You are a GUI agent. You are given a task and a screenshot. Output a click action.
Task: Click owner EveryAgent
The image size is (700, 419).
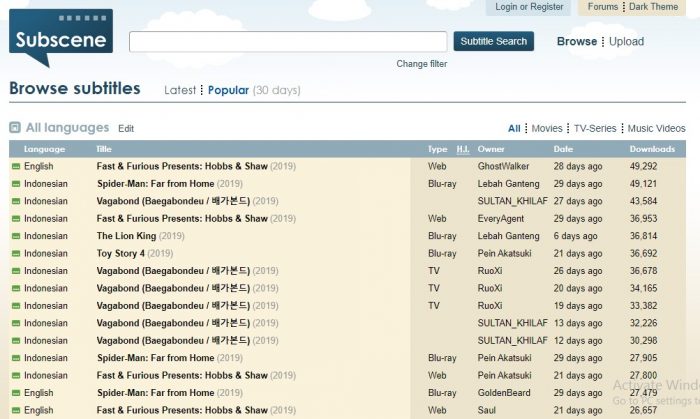point(500,219)
